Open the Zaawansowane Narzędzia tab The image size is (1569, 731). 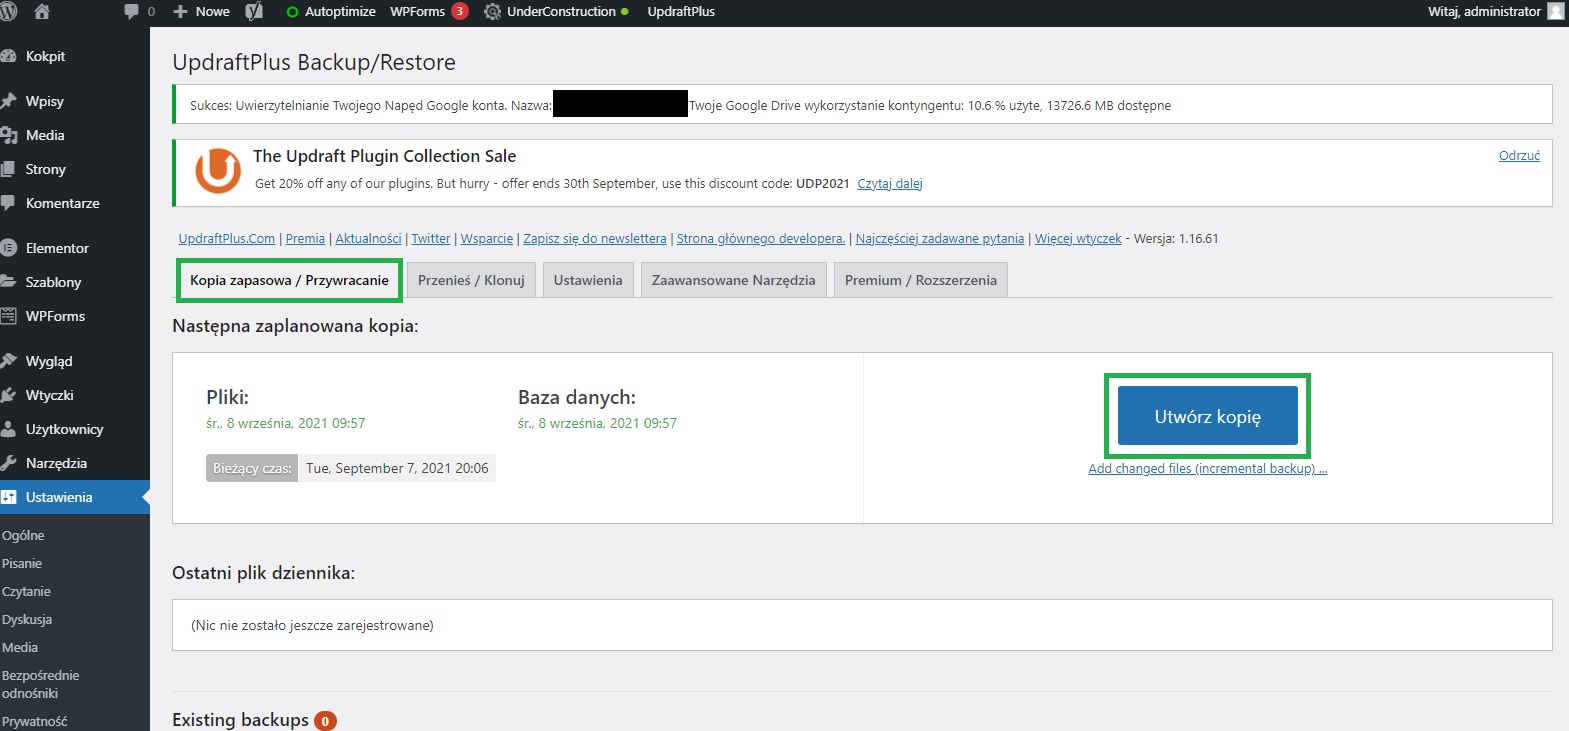(733, 280)
